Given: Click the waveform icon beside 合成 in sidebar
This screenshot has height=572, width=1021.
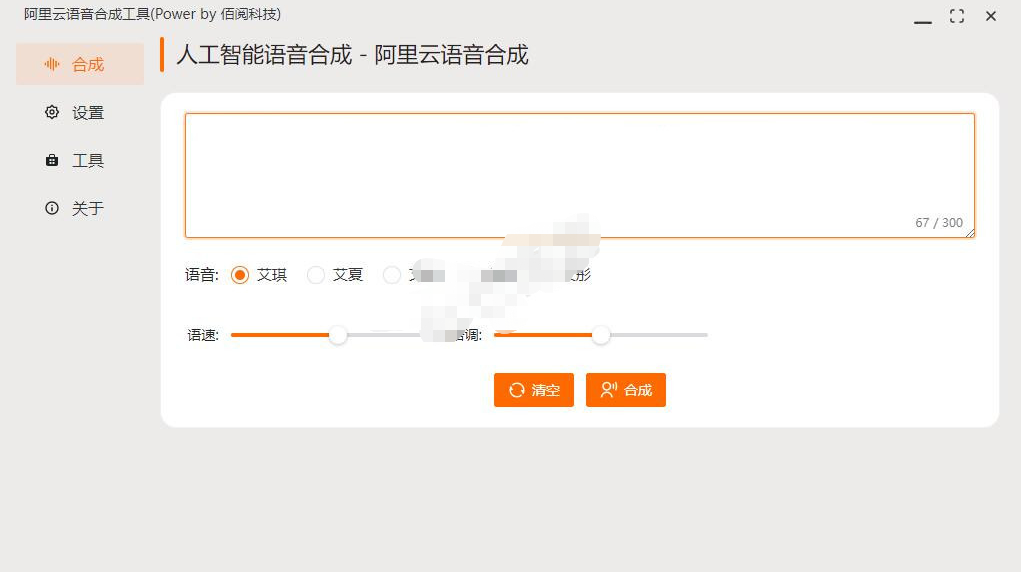Looking at the screenshot, I should tap(52, 65).
